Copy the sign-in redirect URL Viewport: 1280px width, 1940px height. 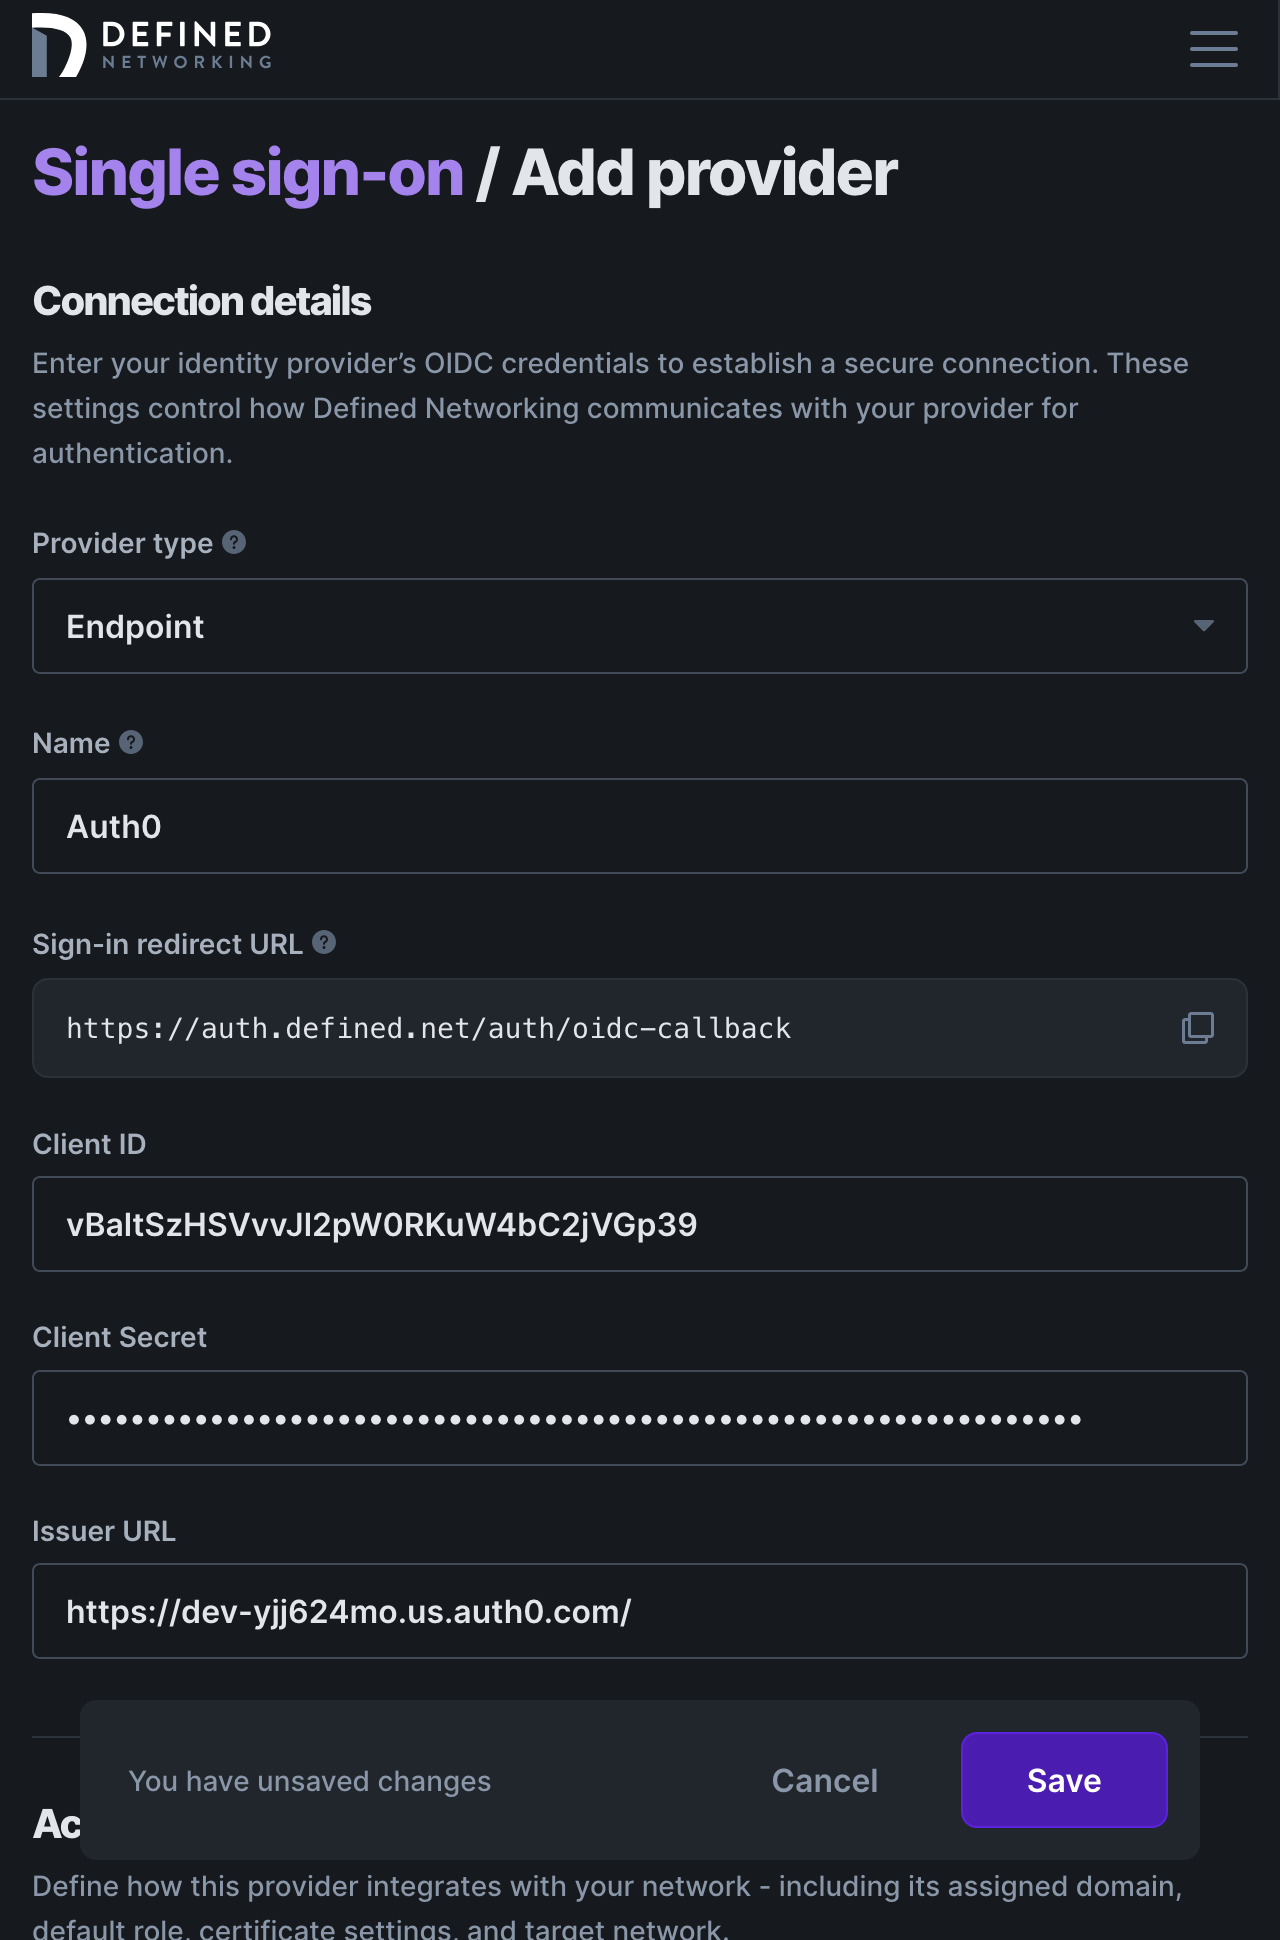1196,1027
